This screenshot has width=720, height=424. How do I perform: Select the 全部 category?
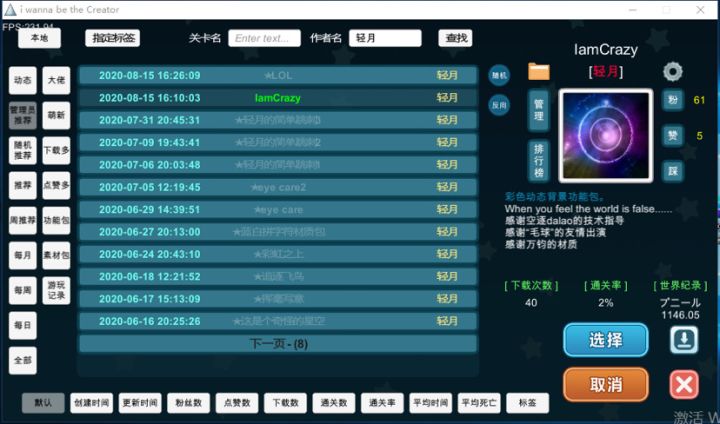pos(22,361)
